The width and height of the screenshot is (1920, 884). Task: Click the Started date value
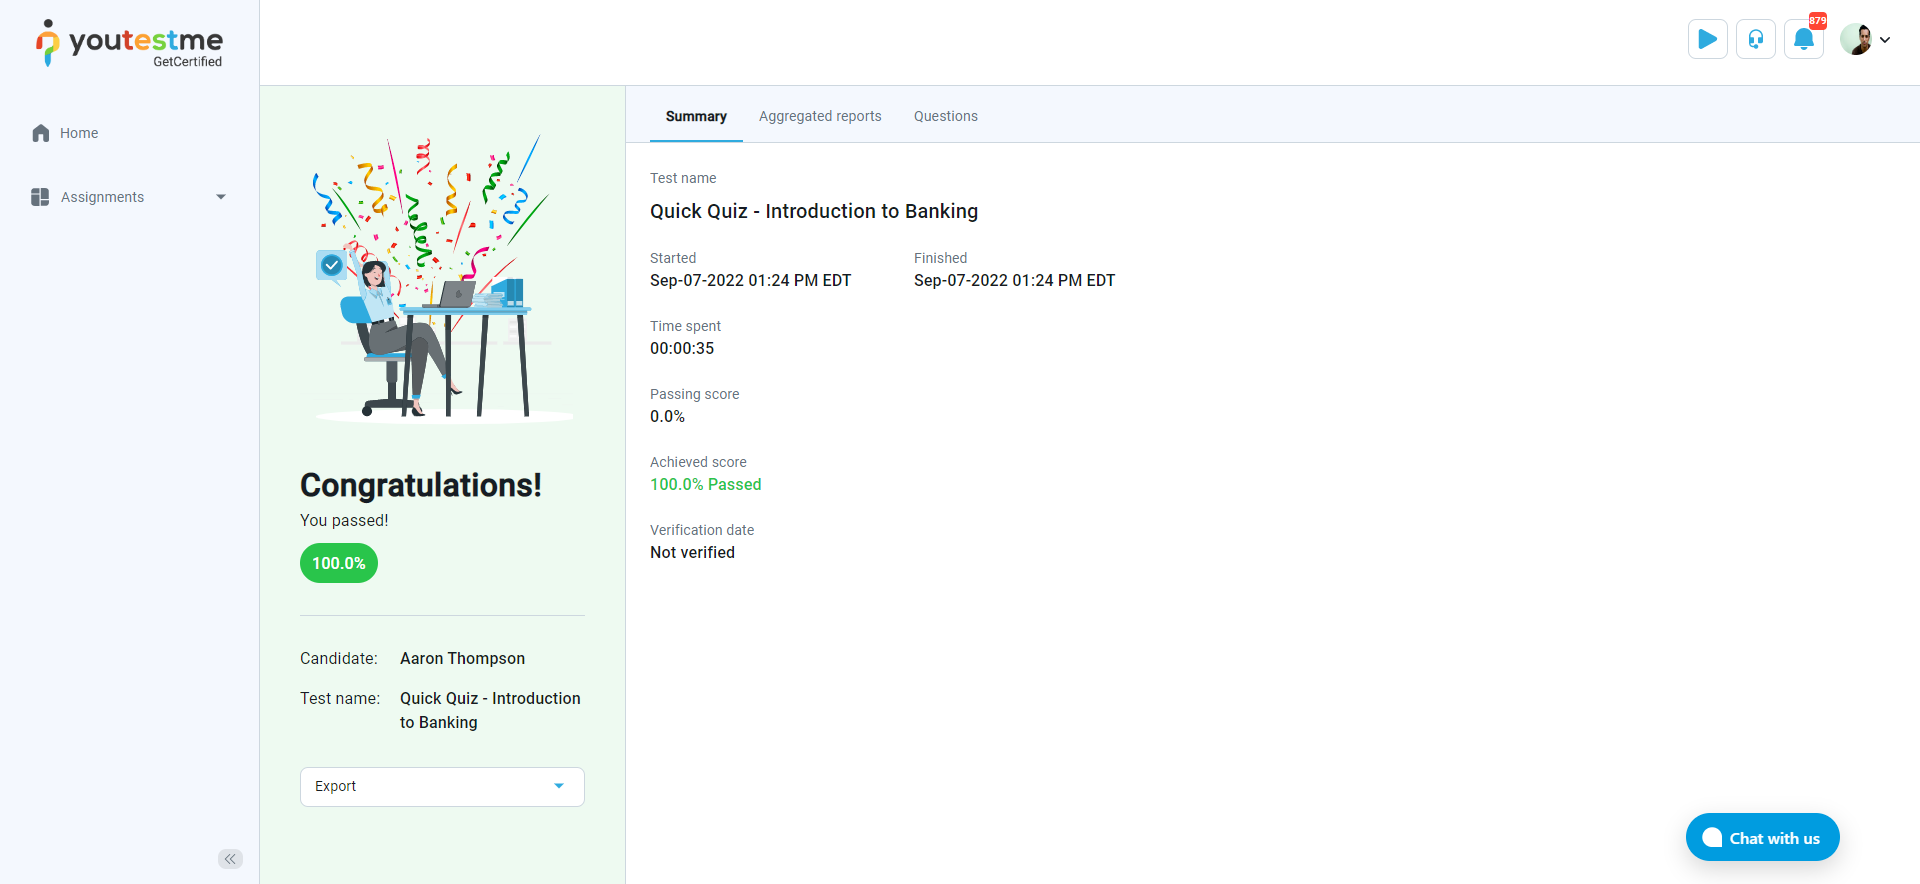pos(750,281)
